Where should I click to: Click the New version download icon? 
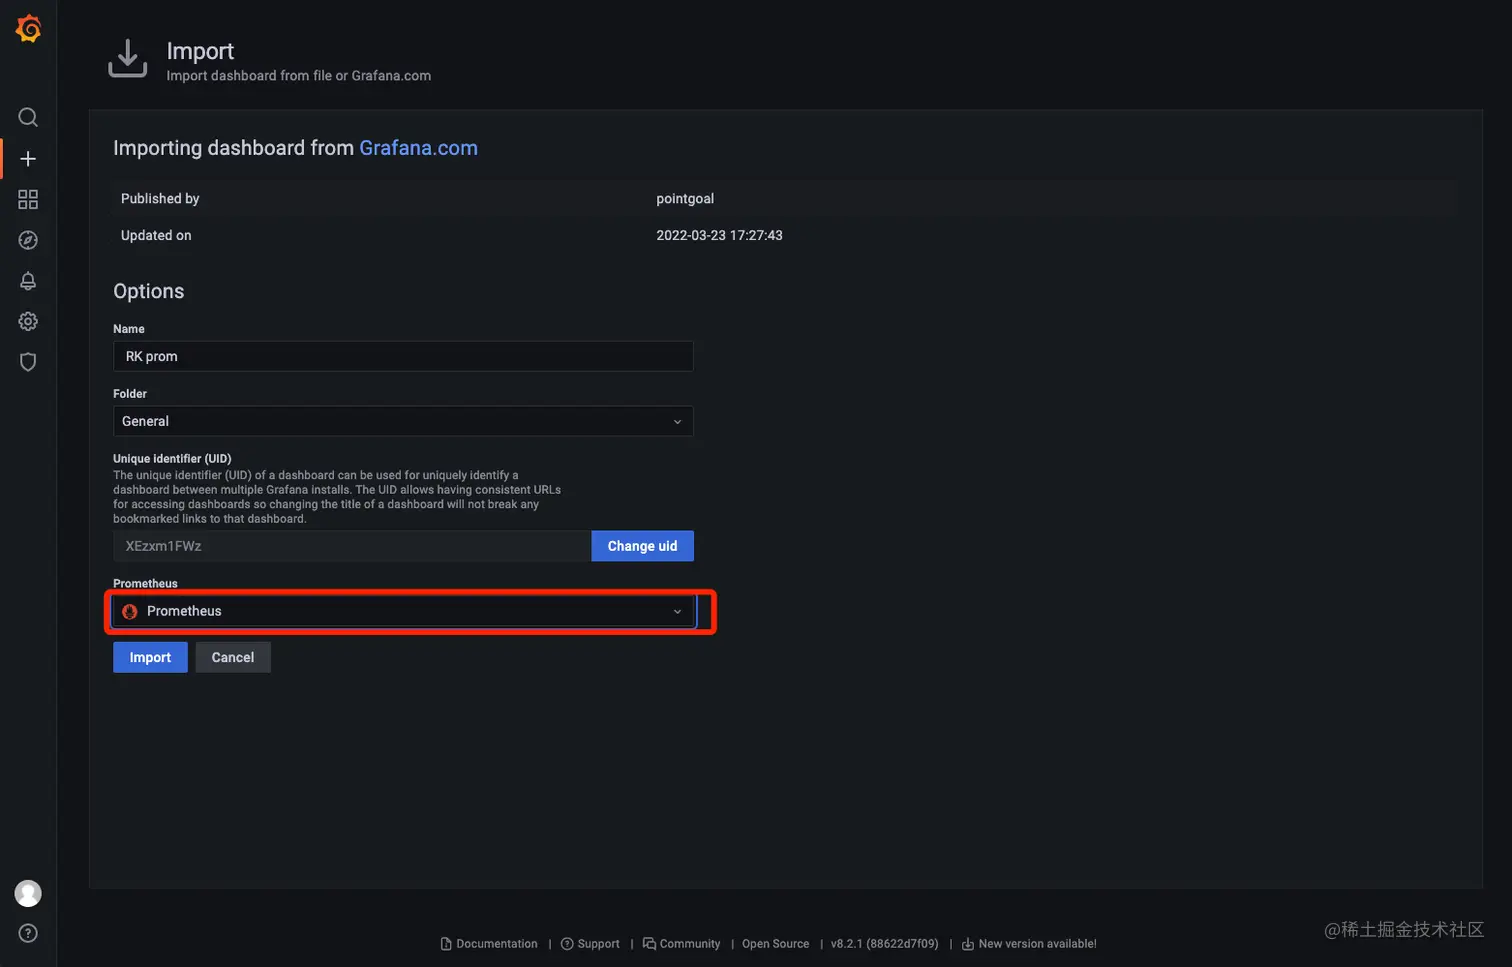pyautogui.click(x=968, y=944)
